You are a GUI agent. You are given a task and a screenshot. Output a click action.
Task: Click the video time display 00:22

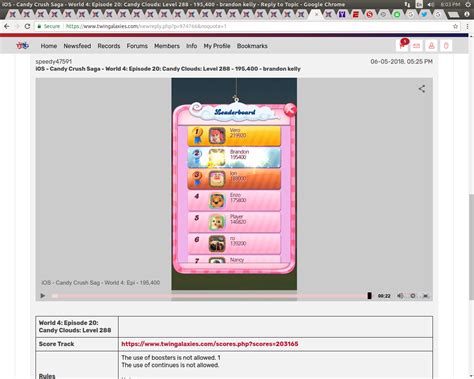click(384, 296)
